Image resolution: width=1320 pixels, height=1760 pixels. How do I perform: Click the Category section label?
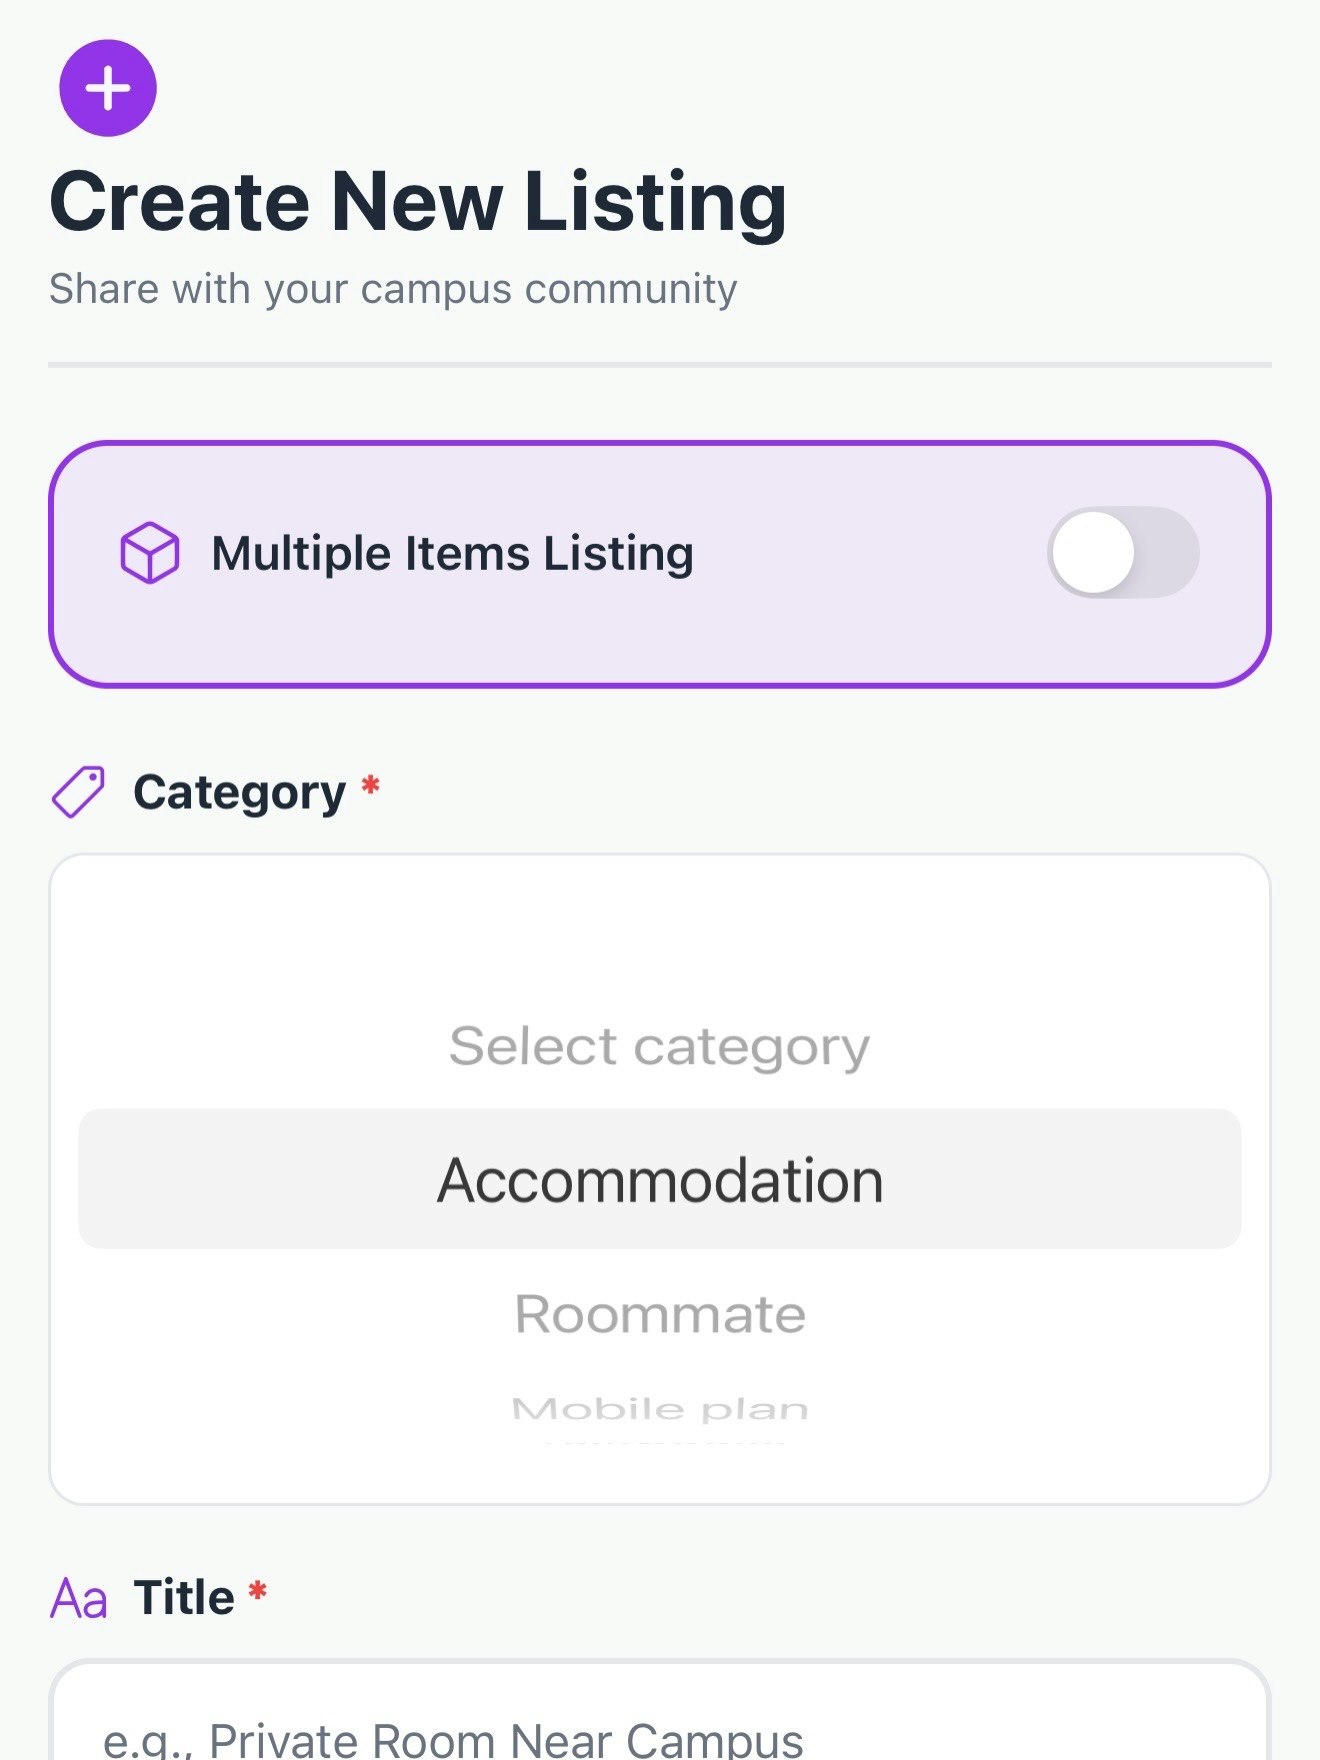[241, 790]
